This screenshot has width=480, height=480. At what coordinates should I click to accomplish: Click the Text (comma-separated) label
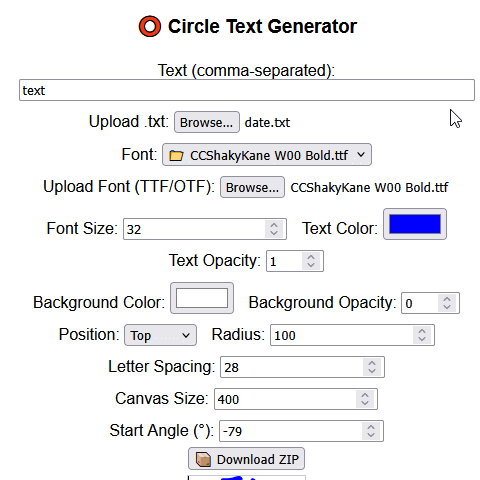tap(246, 70)
